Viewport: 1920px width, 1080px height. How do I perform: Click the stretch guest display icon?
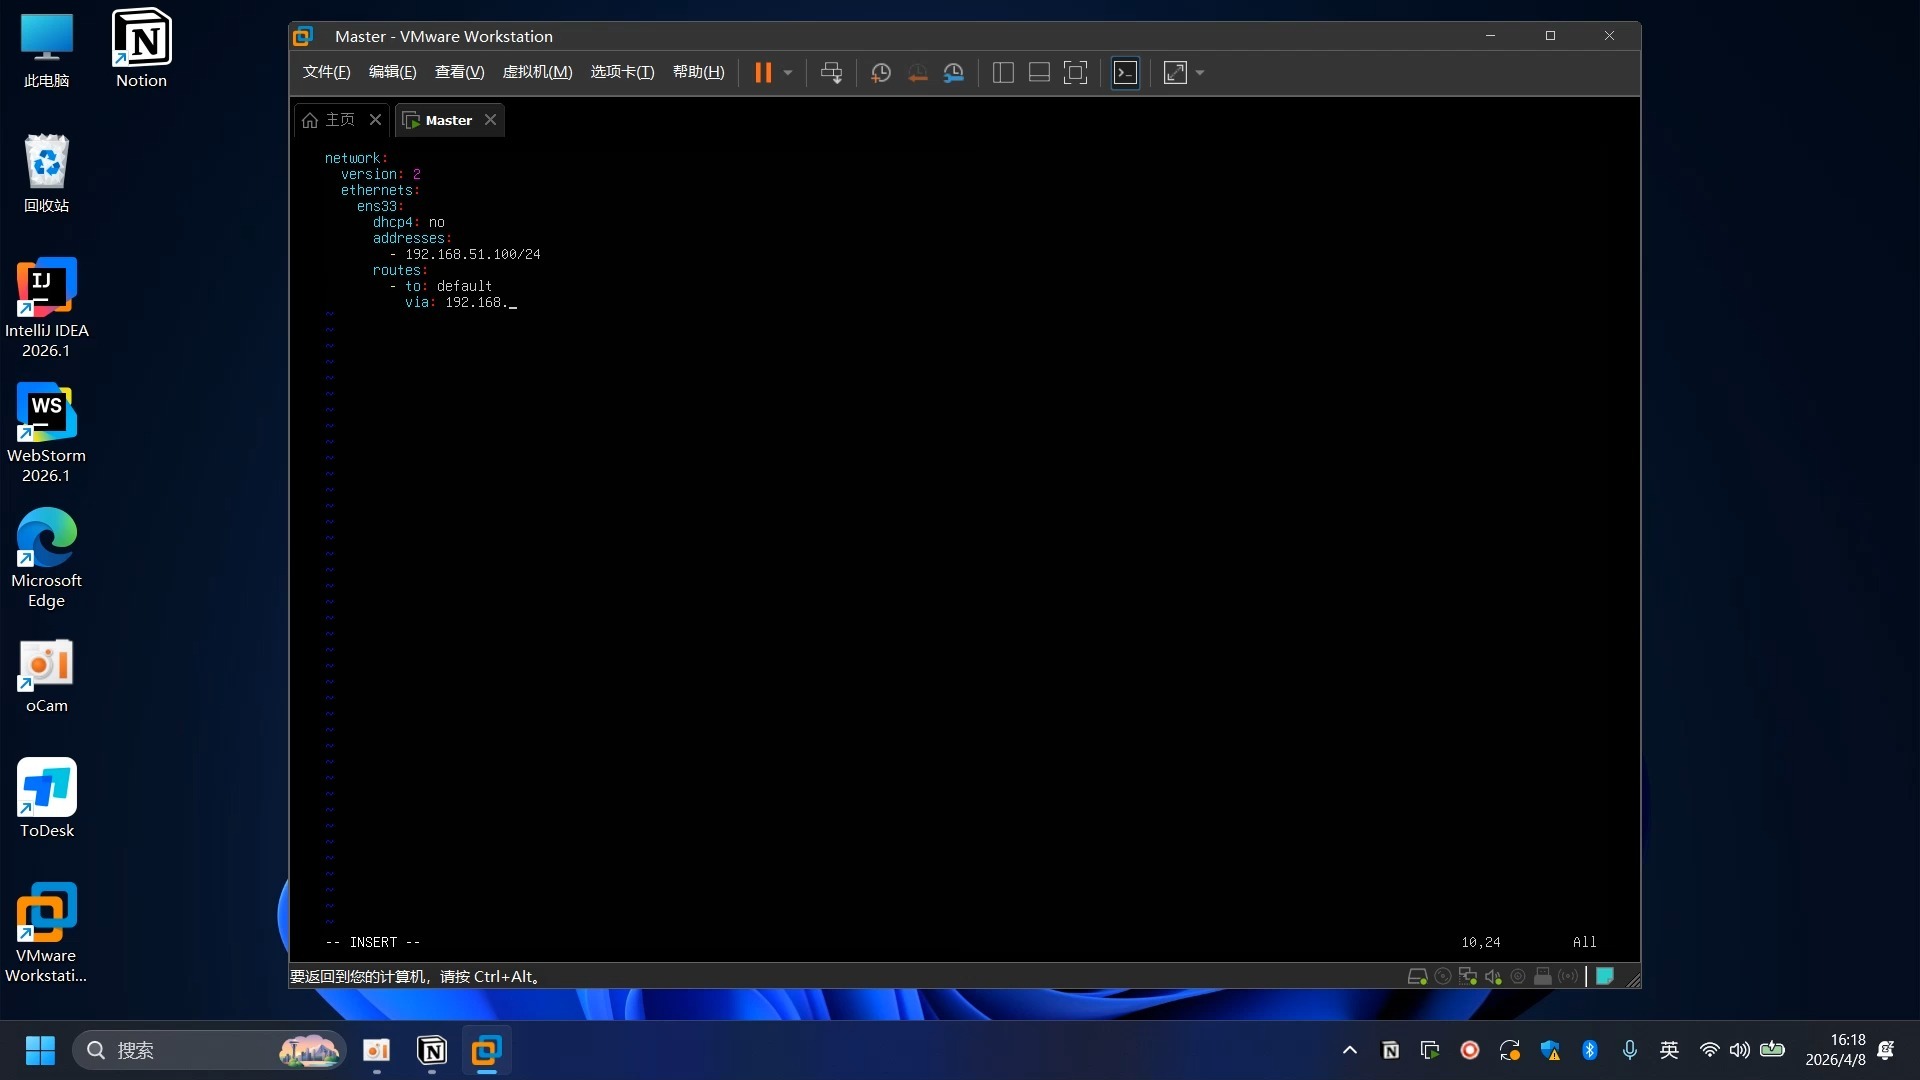click(x=1175, y=73)
